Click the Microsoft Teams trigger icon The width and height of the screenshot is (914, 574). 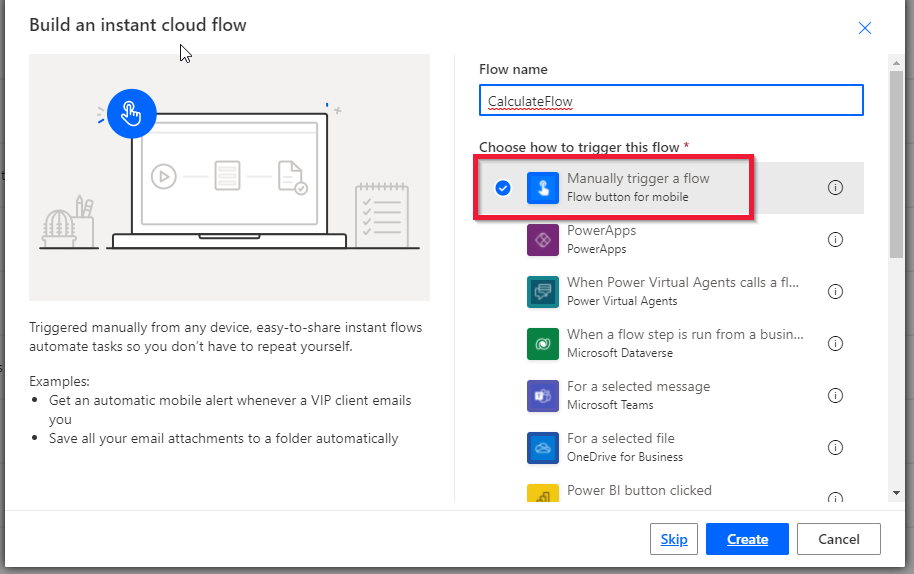(x=543, y=396)
